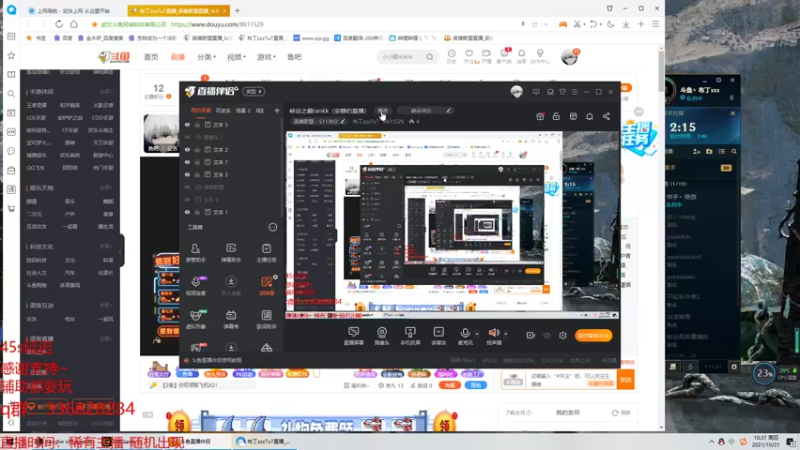
Task: Hide the 文本 2 source layer
Action: [187, 149]
